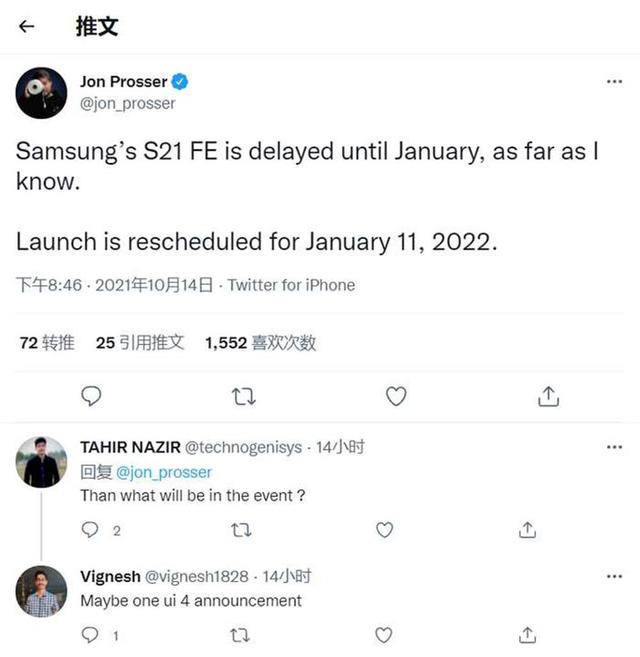Reply to Vignesh's comment
The height and width of the screenshot is (657, 640).
[x=91, y=635]
